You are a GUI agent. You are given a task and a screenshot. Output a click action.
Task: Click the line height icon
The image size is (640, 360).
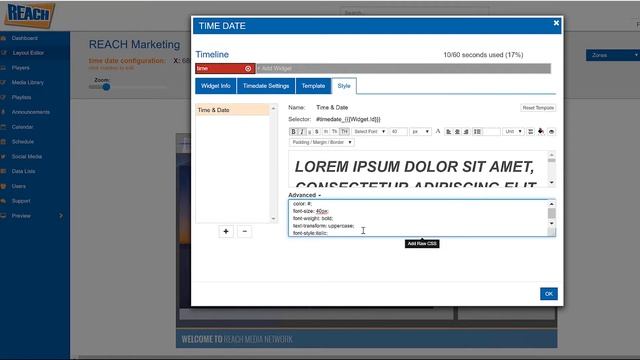[477, 131]
